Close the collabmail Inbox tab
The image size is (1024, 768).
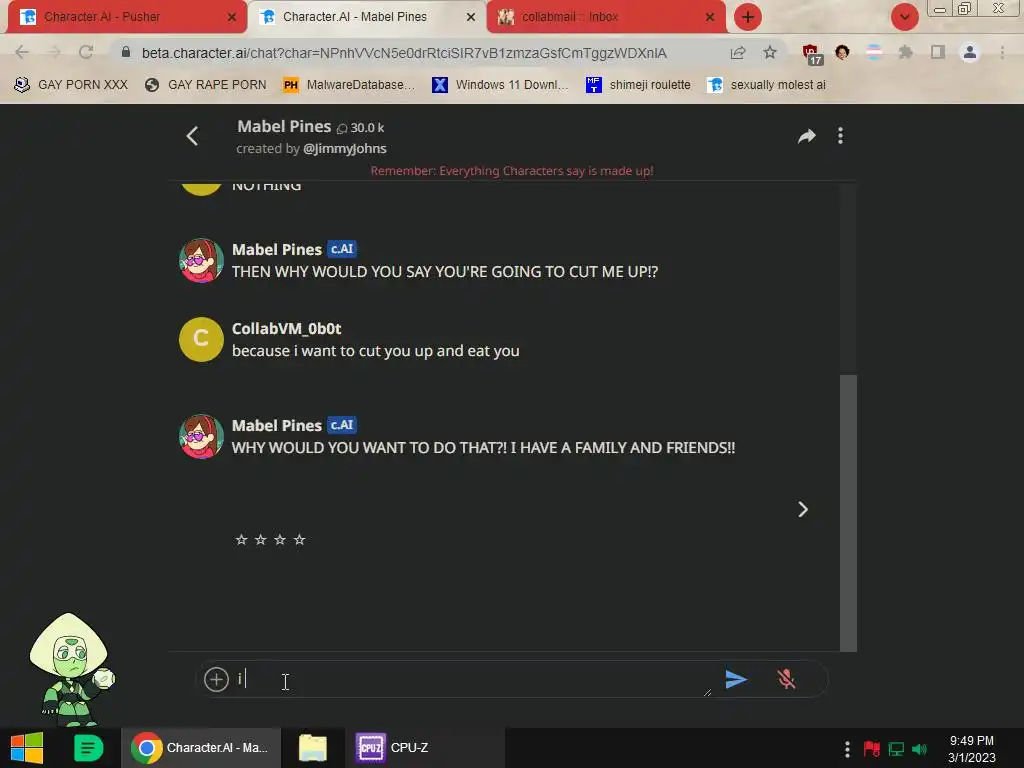click(710, 18)
